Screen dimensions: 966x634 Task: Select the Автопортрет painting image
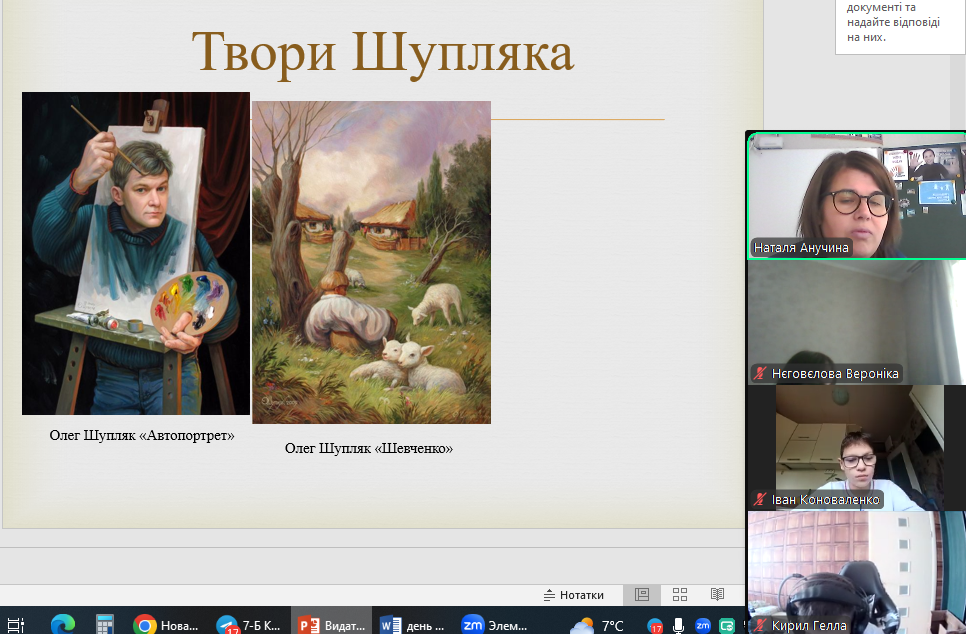coord(136,253)
